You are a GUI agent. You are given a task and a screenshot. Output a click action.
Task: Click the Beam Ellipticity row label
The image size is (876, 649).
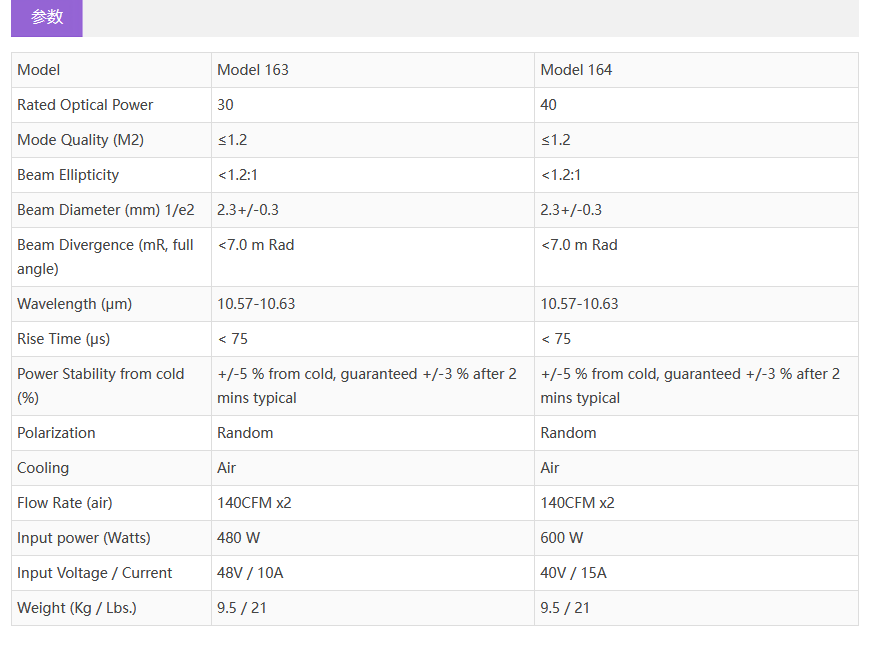coord(68,175)
